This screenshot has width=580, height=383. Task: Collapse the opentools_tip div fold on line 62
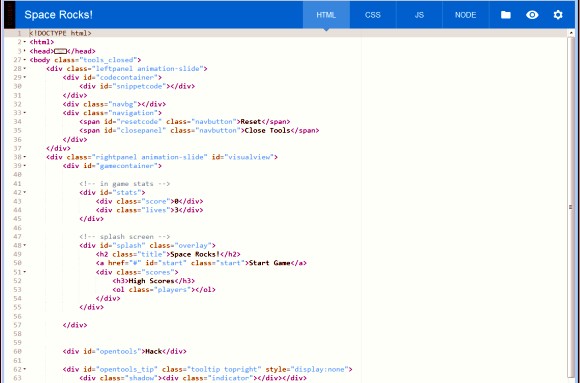pyautogui.click(x=25, y=369)
